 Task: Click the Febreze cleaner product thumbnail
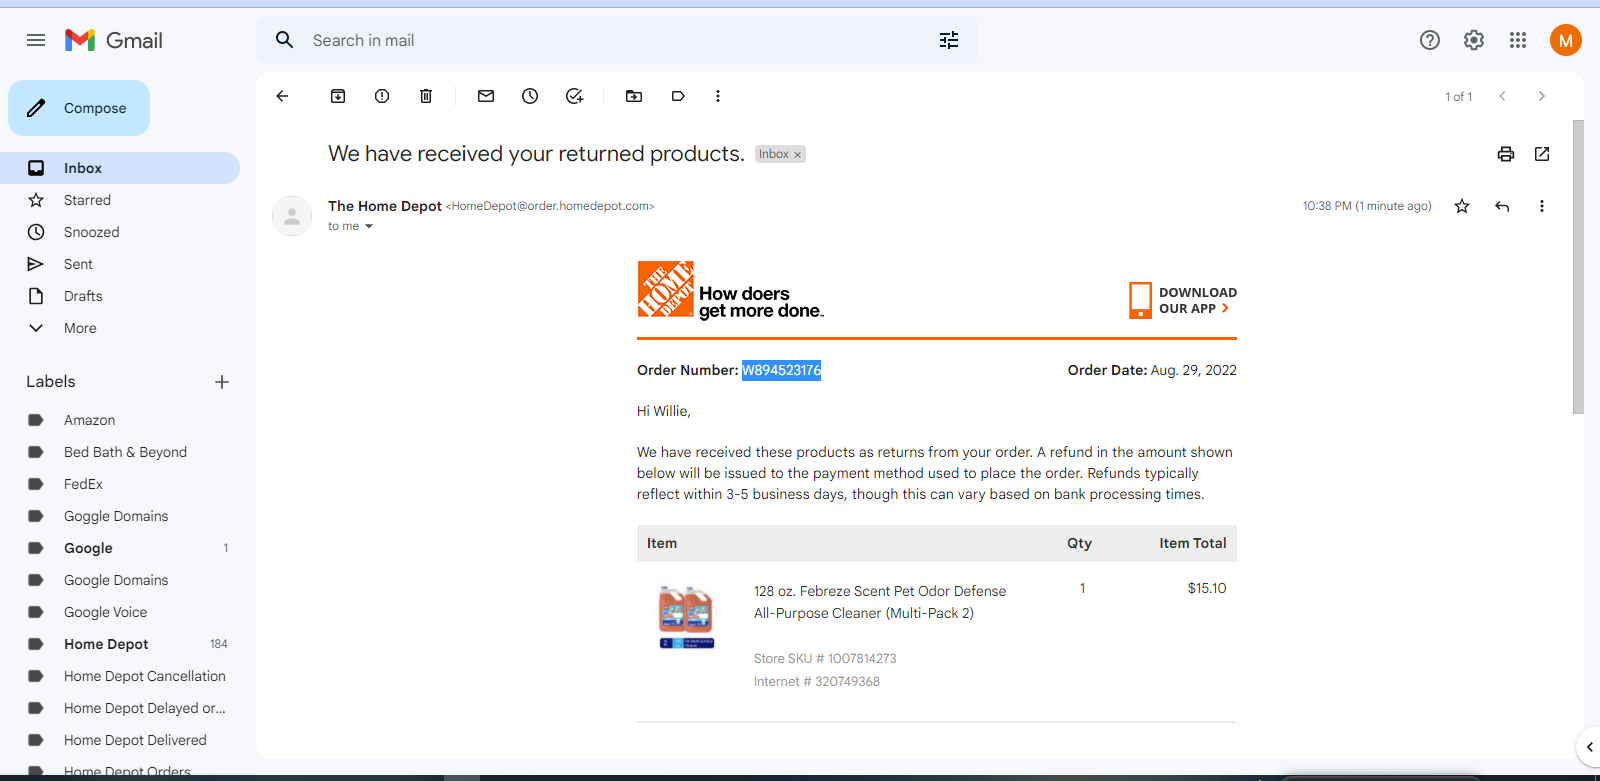(686, 617)
